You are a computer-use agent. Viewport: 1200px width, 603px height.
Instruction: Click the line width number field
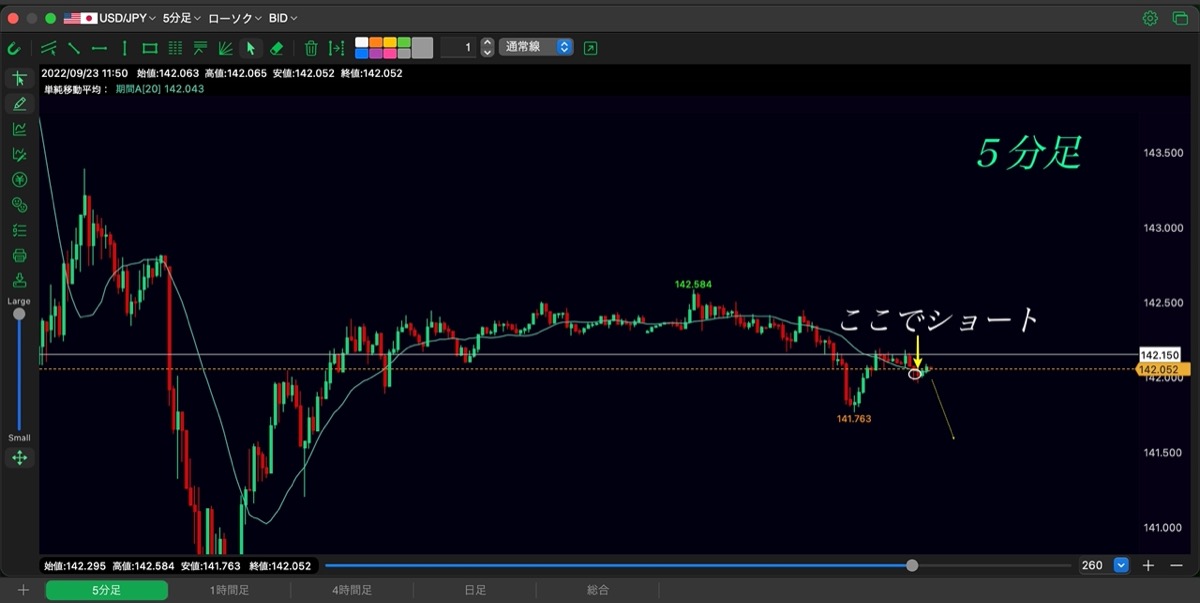coord(458,47)
